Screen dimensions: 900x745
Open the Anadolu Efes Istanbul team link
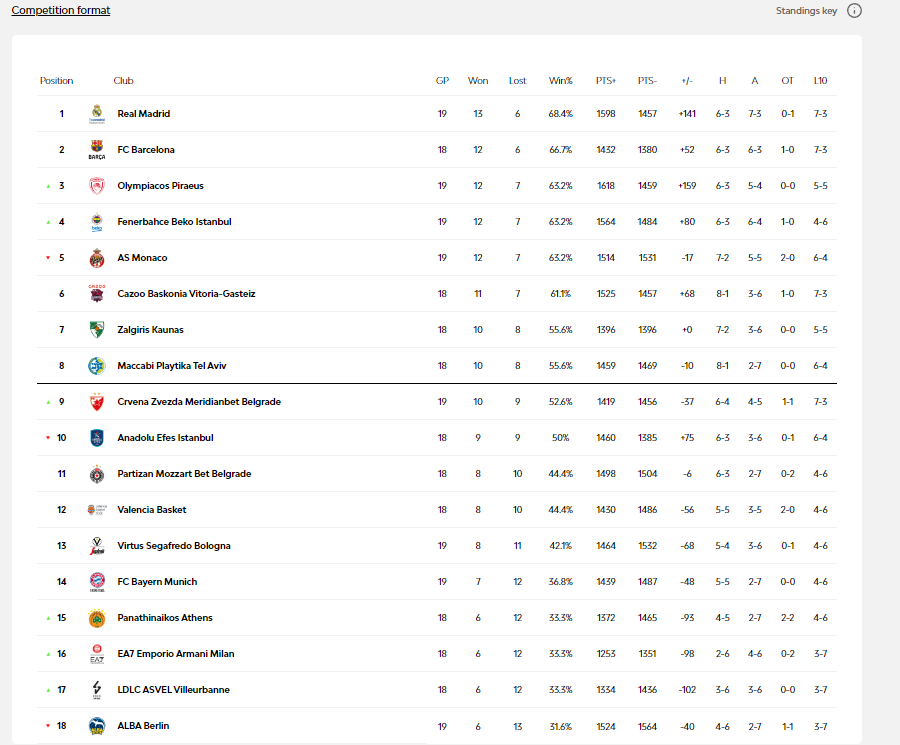pyautogui.click(x=165, y=438)
